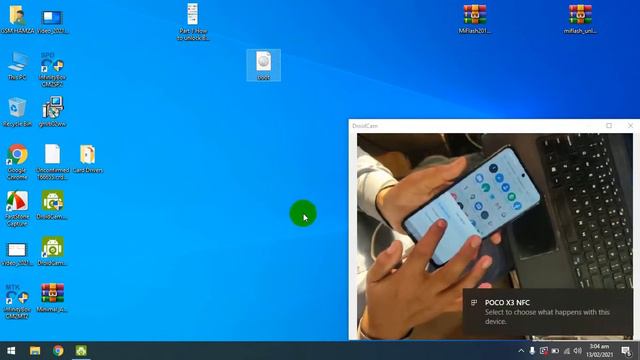Open the Action Center notifications icon

tap(626, 351)
